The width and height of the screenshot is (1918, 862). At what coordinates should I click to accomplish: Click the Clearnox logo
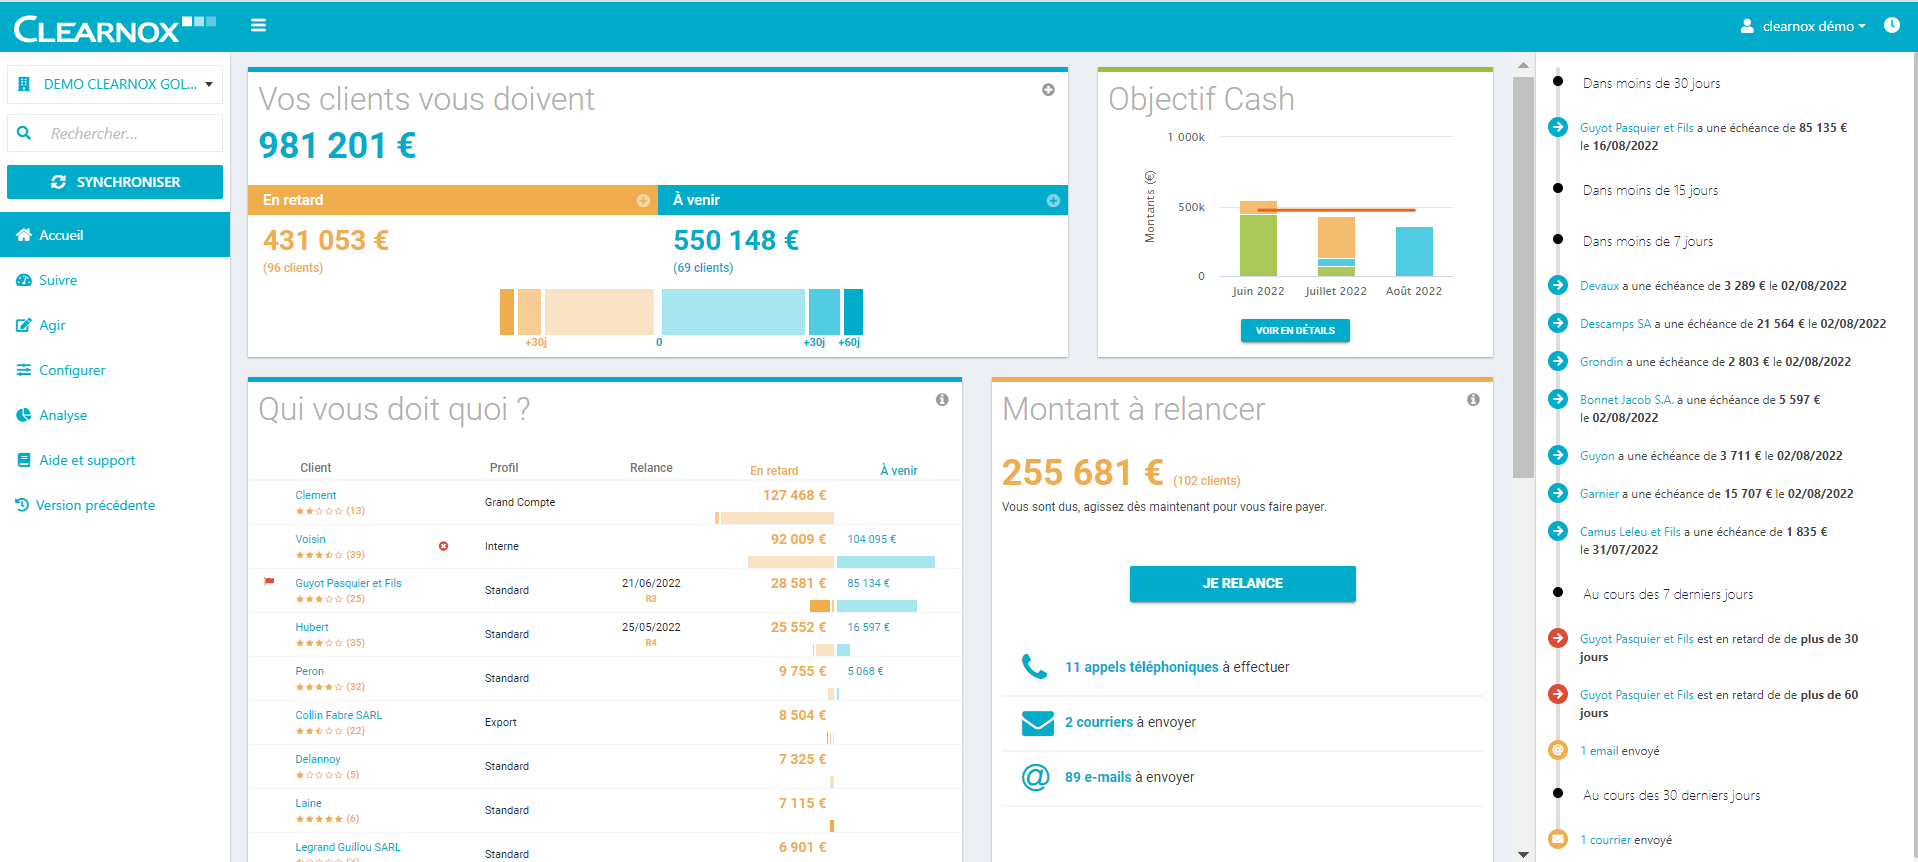[114, 28]
